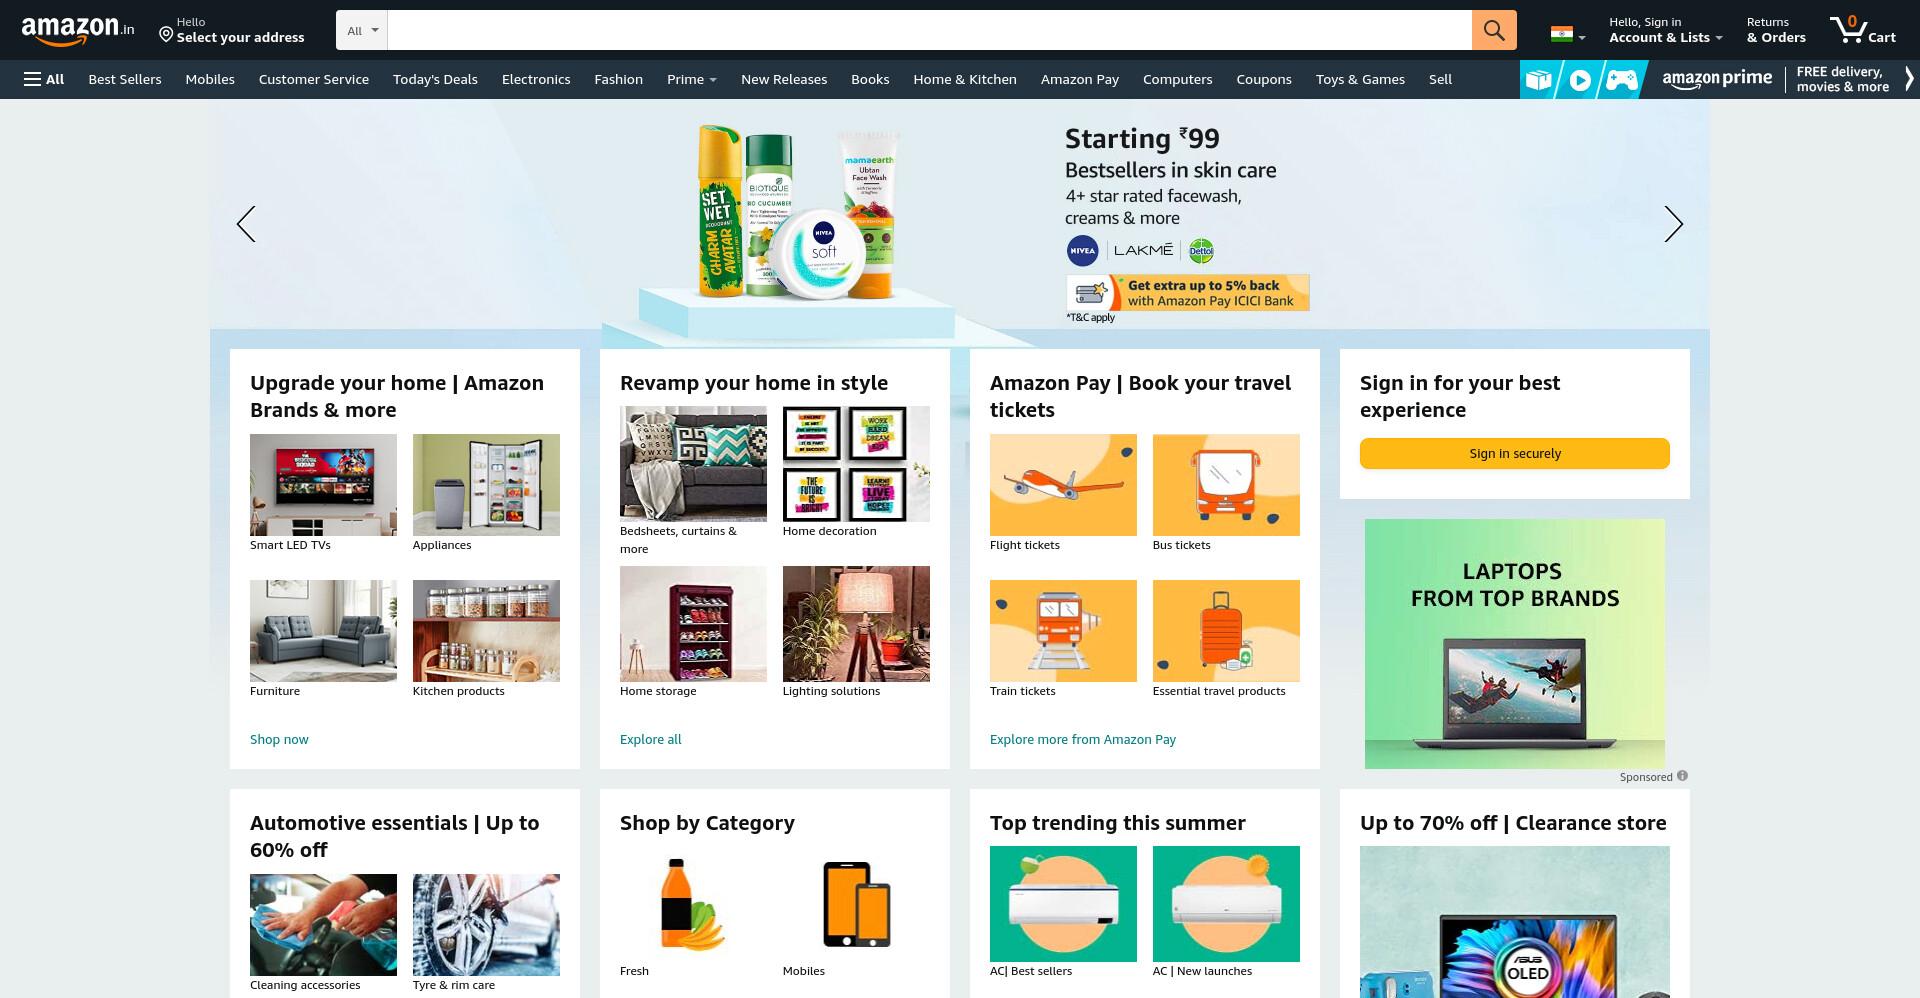Click the Laptops from top brands ad
The height and width of the screenshot is (998, 1920).
click(1515, 643)
